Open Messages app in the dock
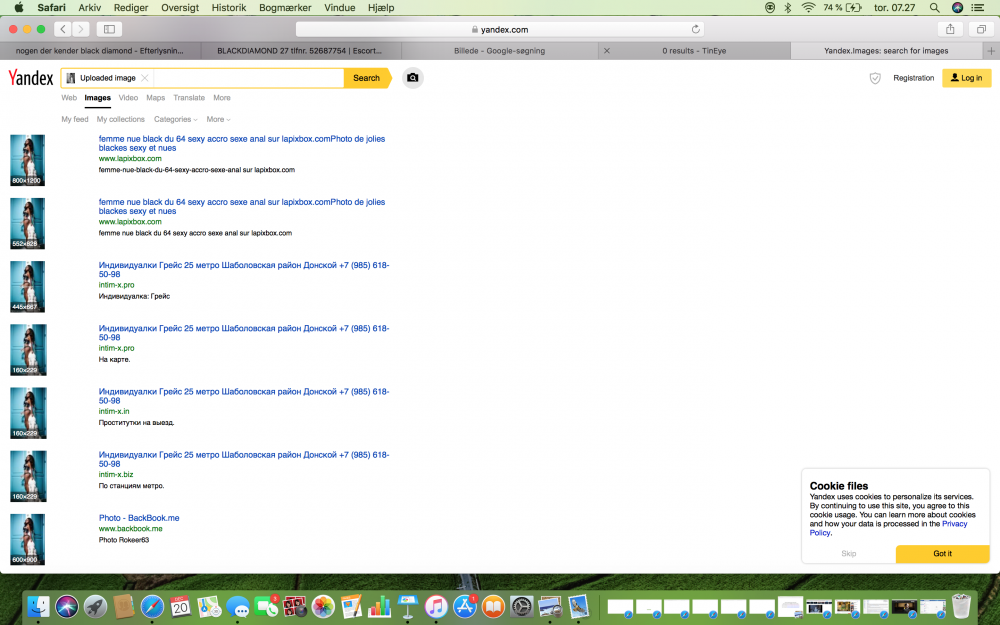 pos(237,607)
